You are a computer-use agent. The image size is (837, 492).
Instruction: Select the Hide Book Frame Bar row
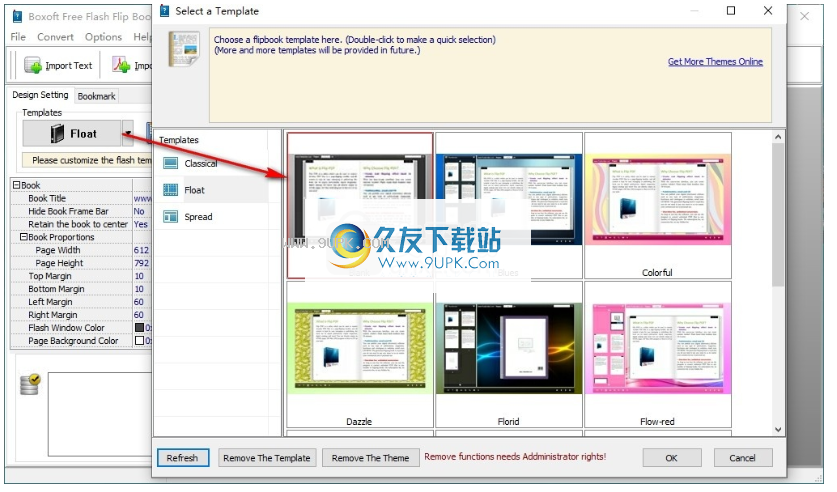(x=81, y=211)
